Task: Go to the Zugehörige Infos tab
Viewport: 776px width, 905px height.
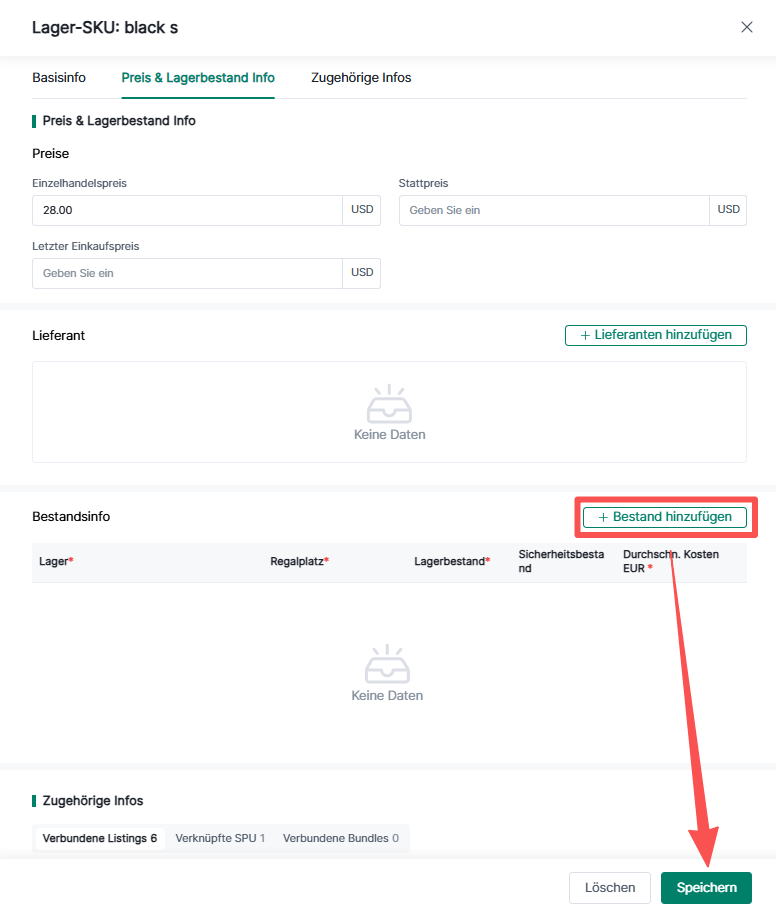Action: [x=361, y=78]
